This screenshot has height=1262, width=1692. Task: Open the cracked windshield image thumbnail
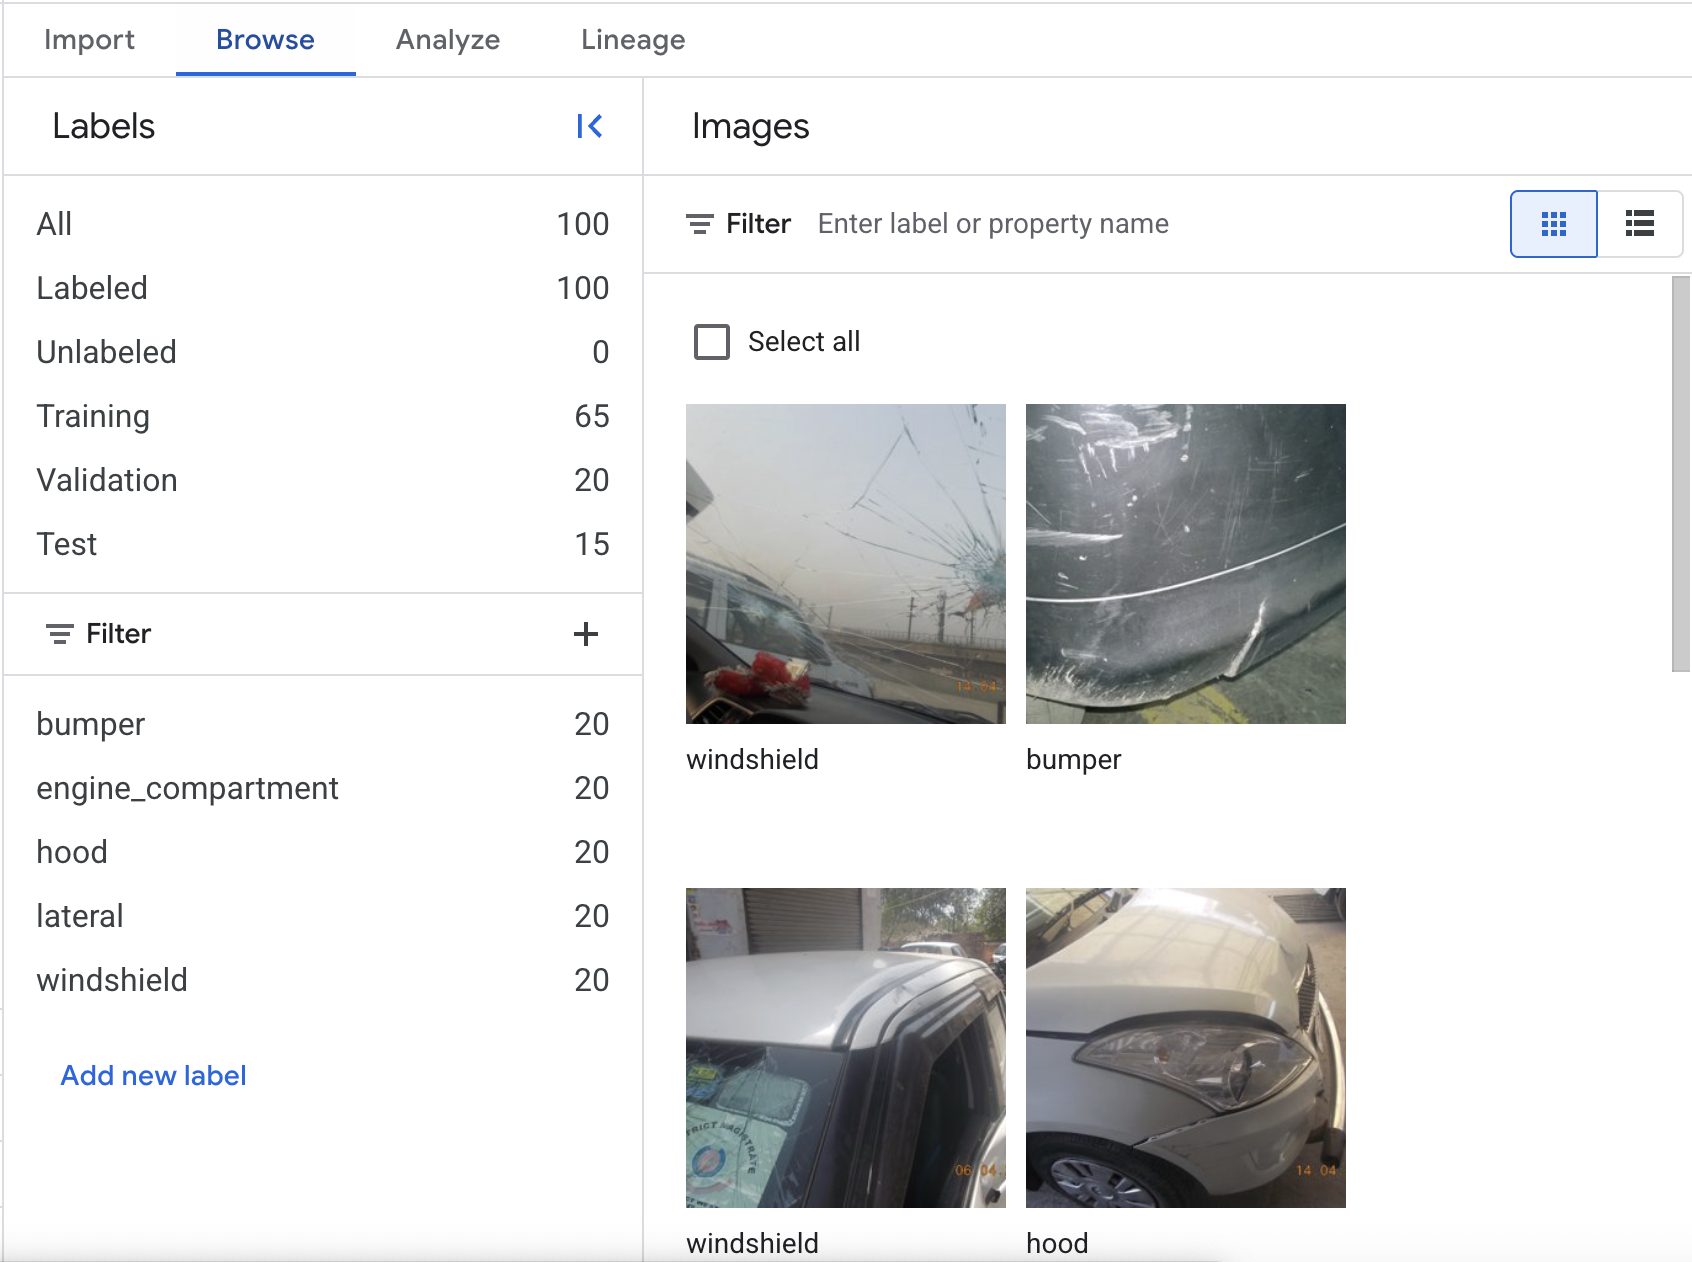(x=845, y=564)
